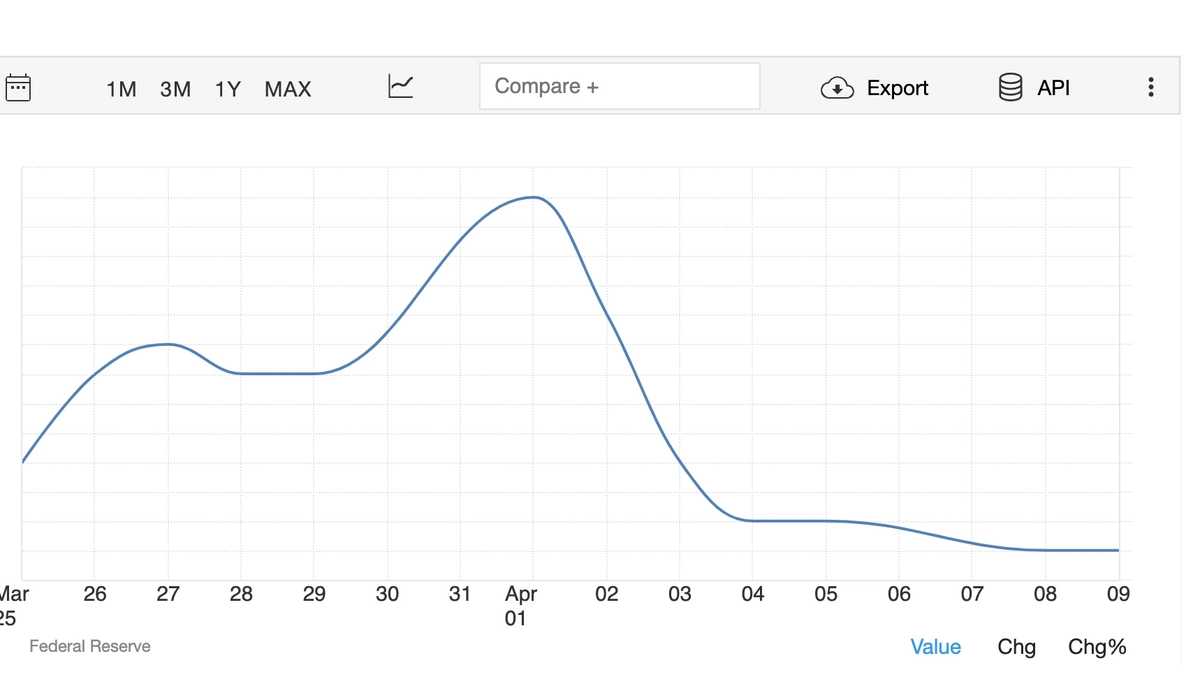Switch the chart to Chg mode

click(1016, 647)
